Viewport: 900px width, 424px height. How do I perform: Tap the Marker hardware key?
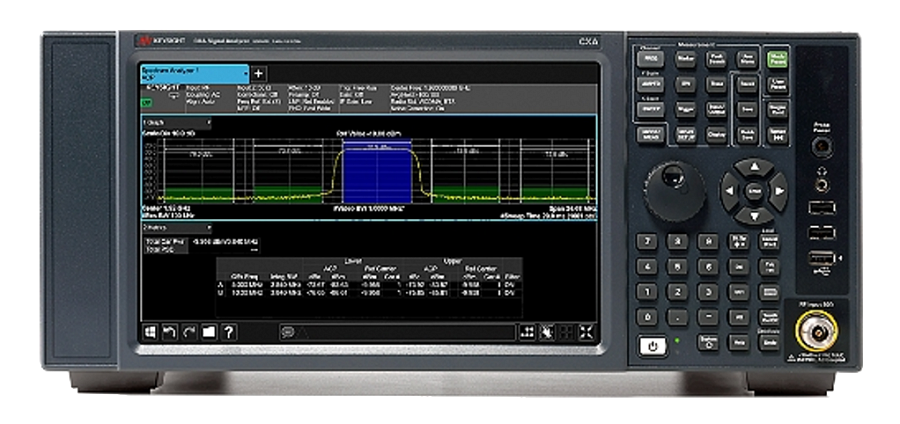coord(686,59)
